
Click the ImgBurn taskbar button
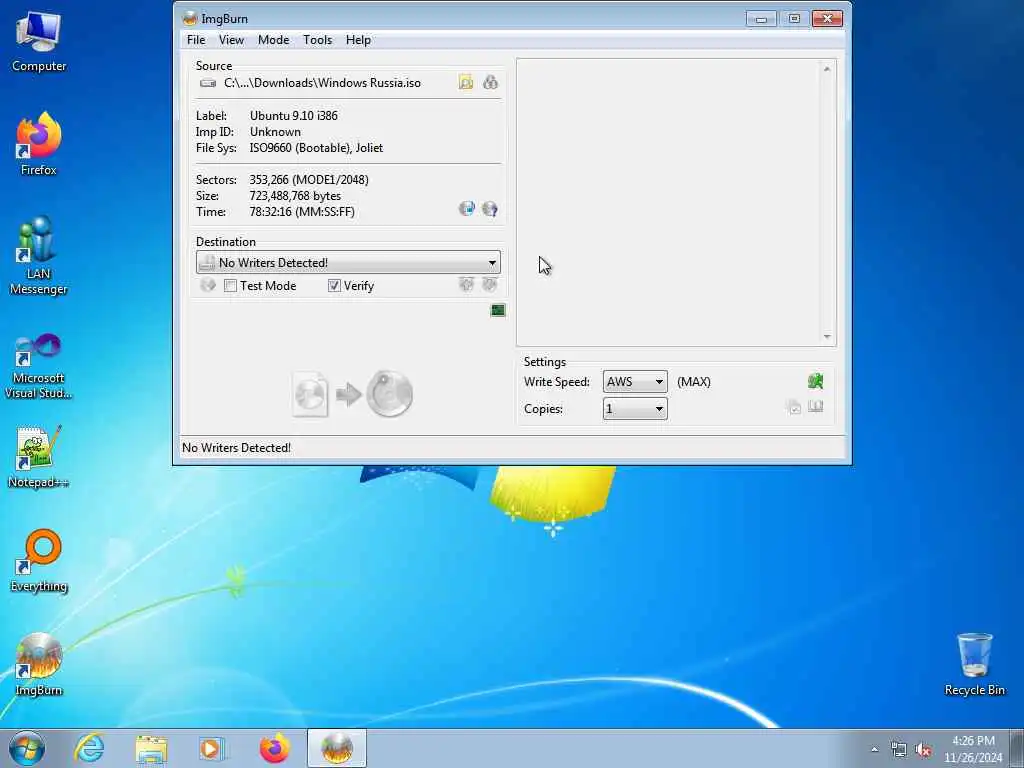(337, 748)
